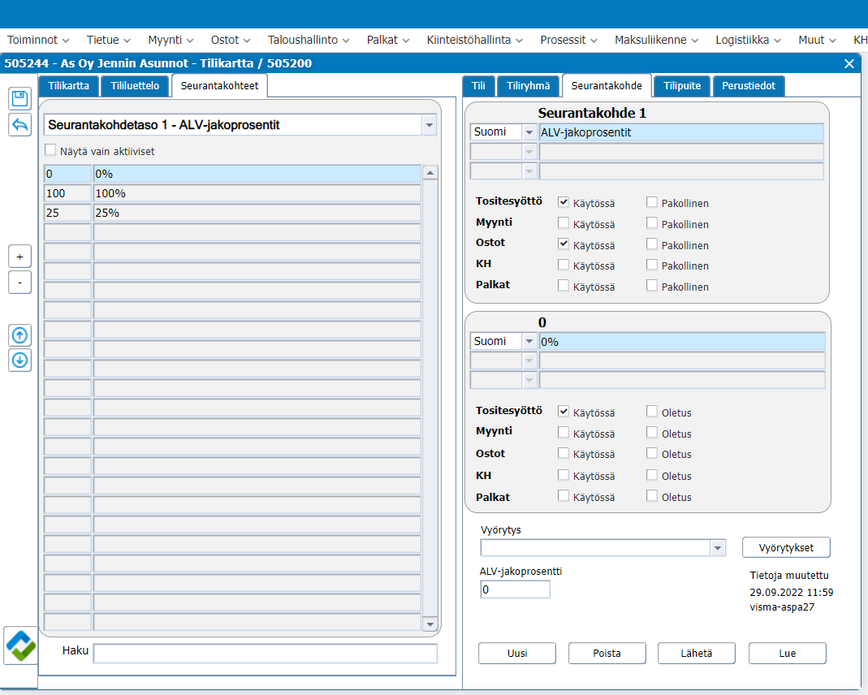Check Ostot Pakollinen checkbox
The width and height of the screenshot is (868, 695).
pyautogui.click(x=652, y=245)
